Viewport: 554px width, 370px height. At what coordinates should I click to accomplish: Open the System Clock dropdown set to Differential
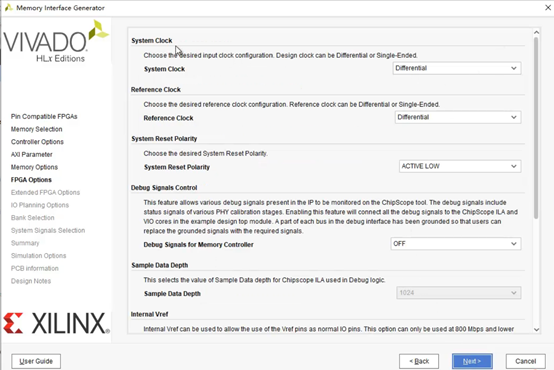pos(456,68)
